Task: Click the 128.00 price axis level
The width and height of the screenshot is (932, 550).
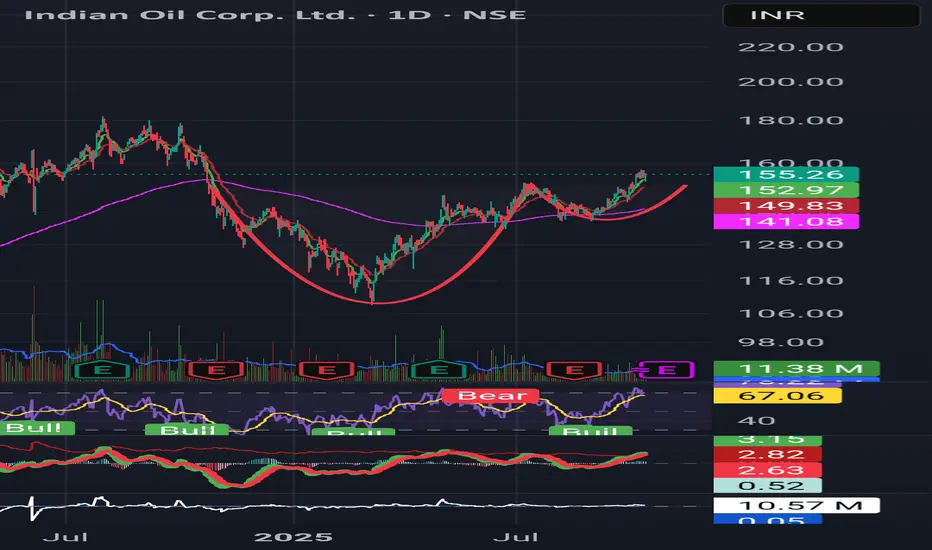Action: (x=791, y=245)
